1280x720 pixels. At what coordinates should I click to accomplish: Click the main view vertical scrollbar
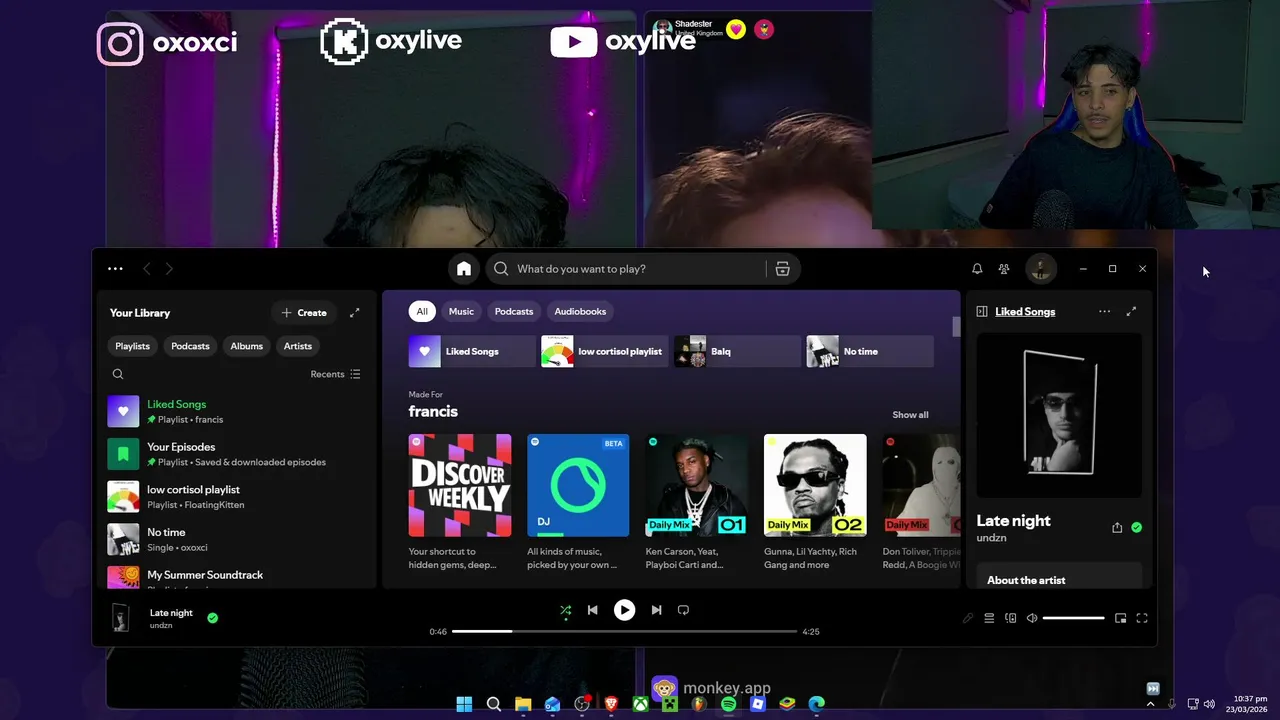pyautogui.click(x=956, y=327)
